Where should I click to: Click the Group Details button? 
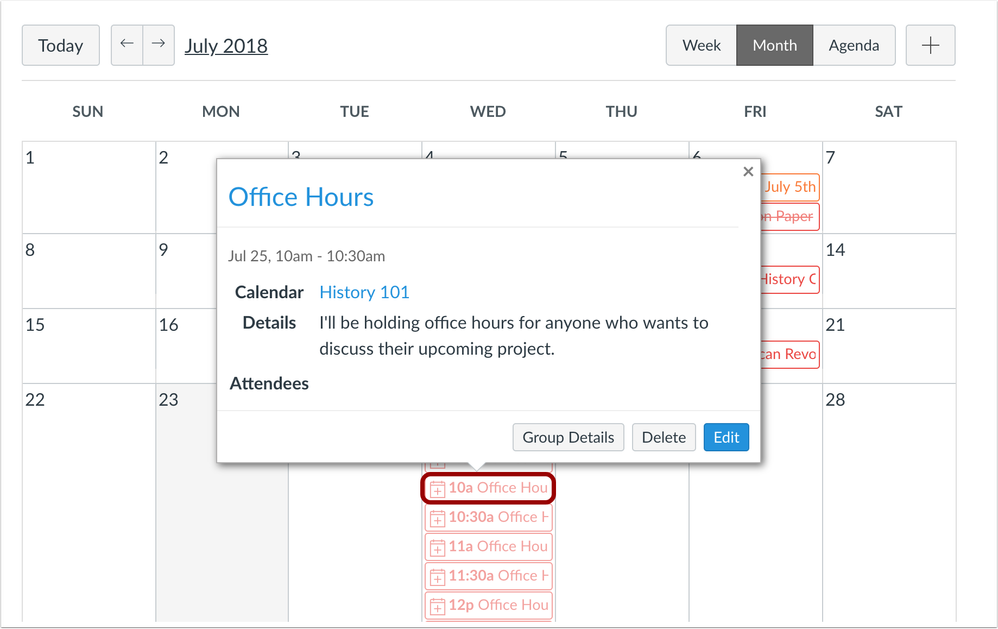(x=567, y=437)
